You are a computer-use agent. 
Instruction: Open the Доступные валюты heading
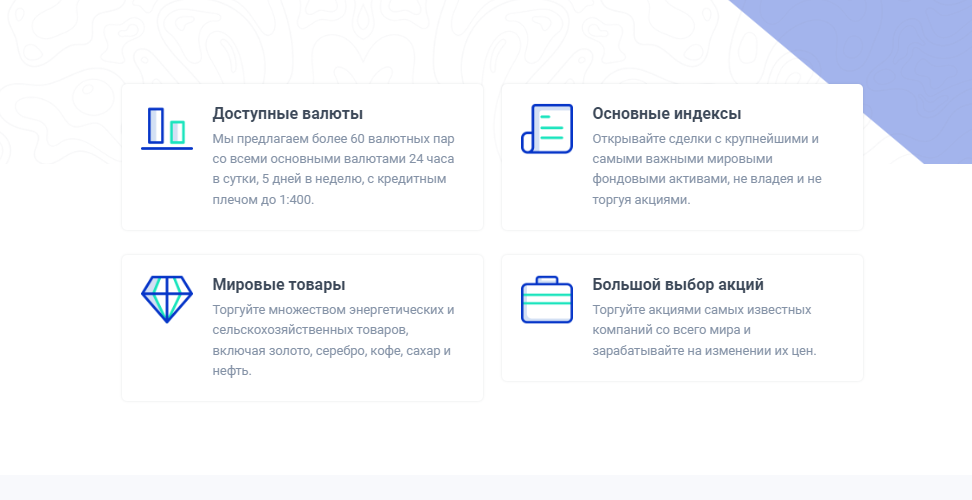click(x=287, y=114)
